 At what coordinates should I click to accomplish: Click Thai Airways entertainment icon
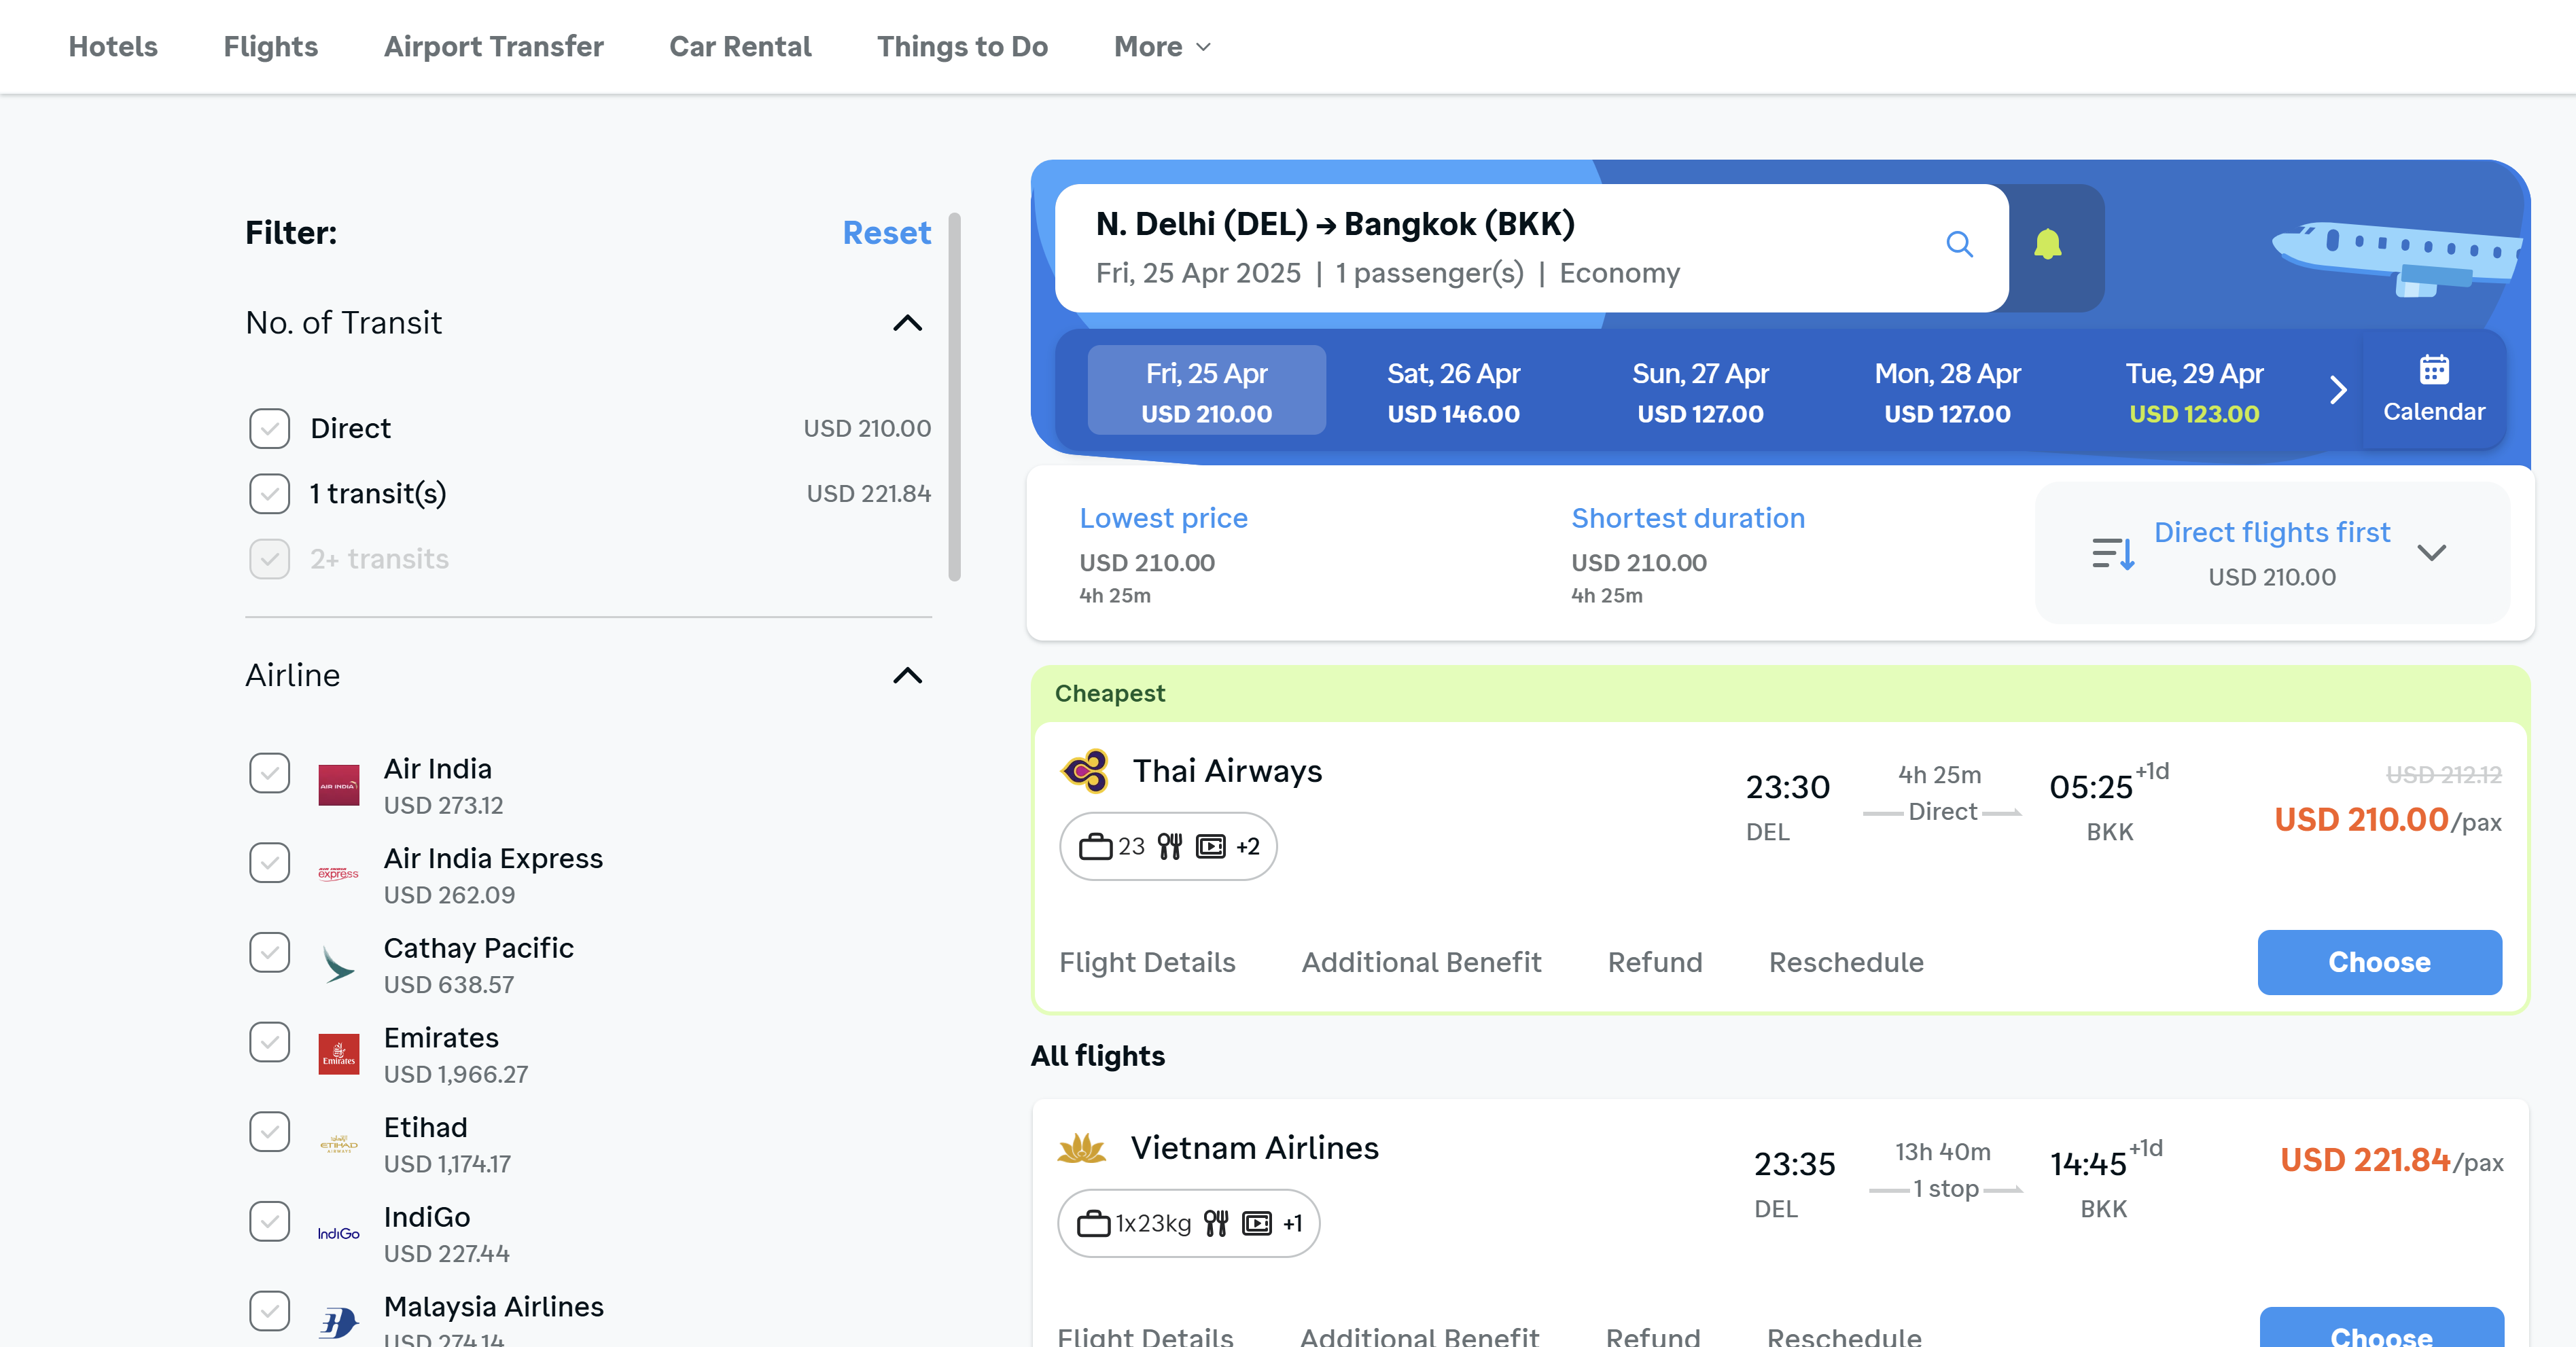pyautogui.click(x=1210, y=847)
